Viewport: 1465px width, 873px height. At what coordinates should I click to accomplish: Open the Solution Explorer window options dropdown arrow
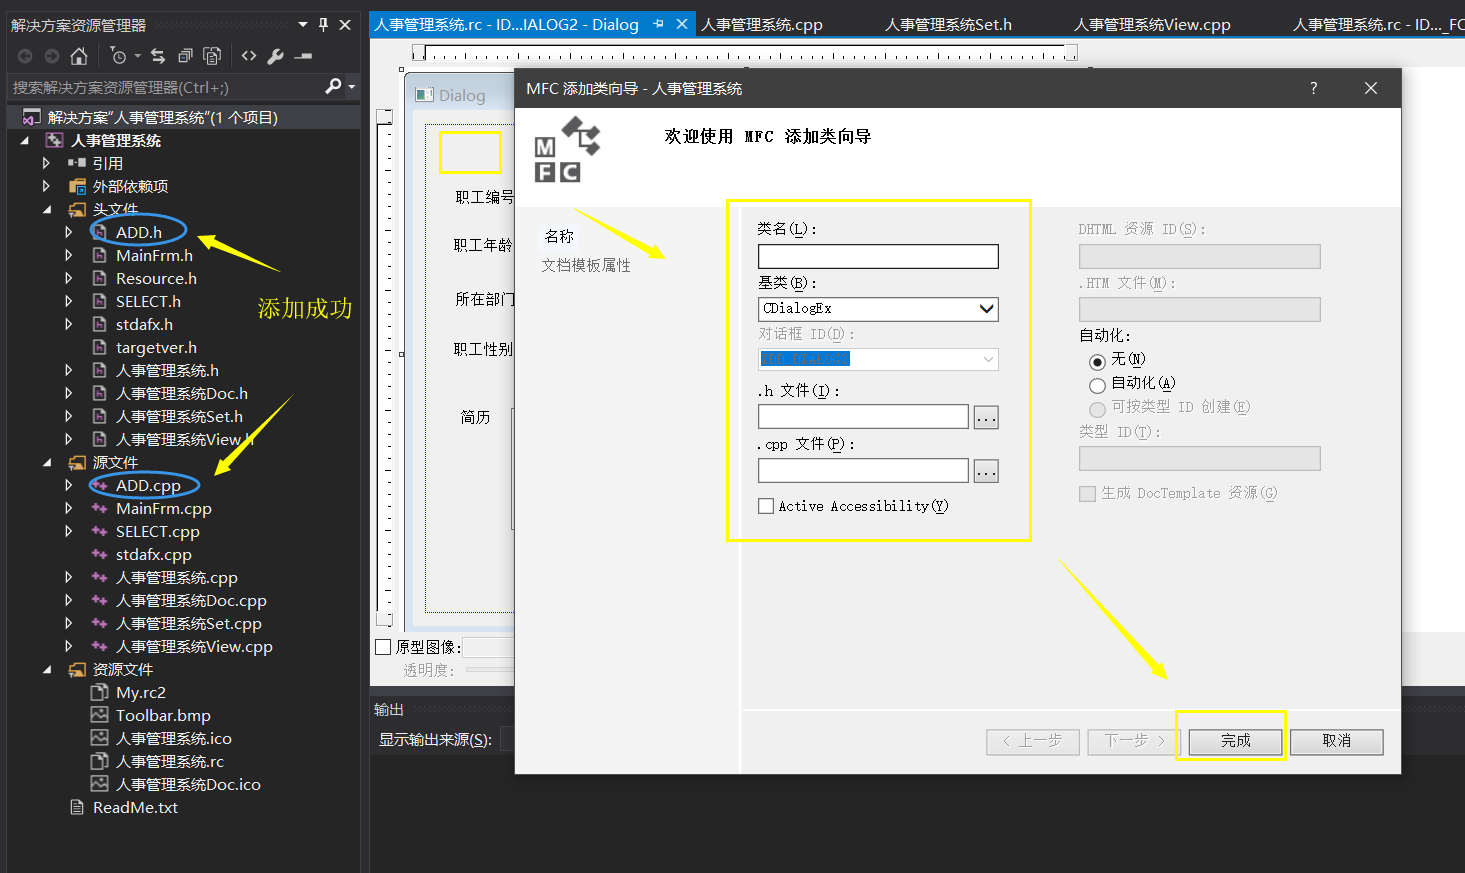pyautogui.click(x=303, y=24)
